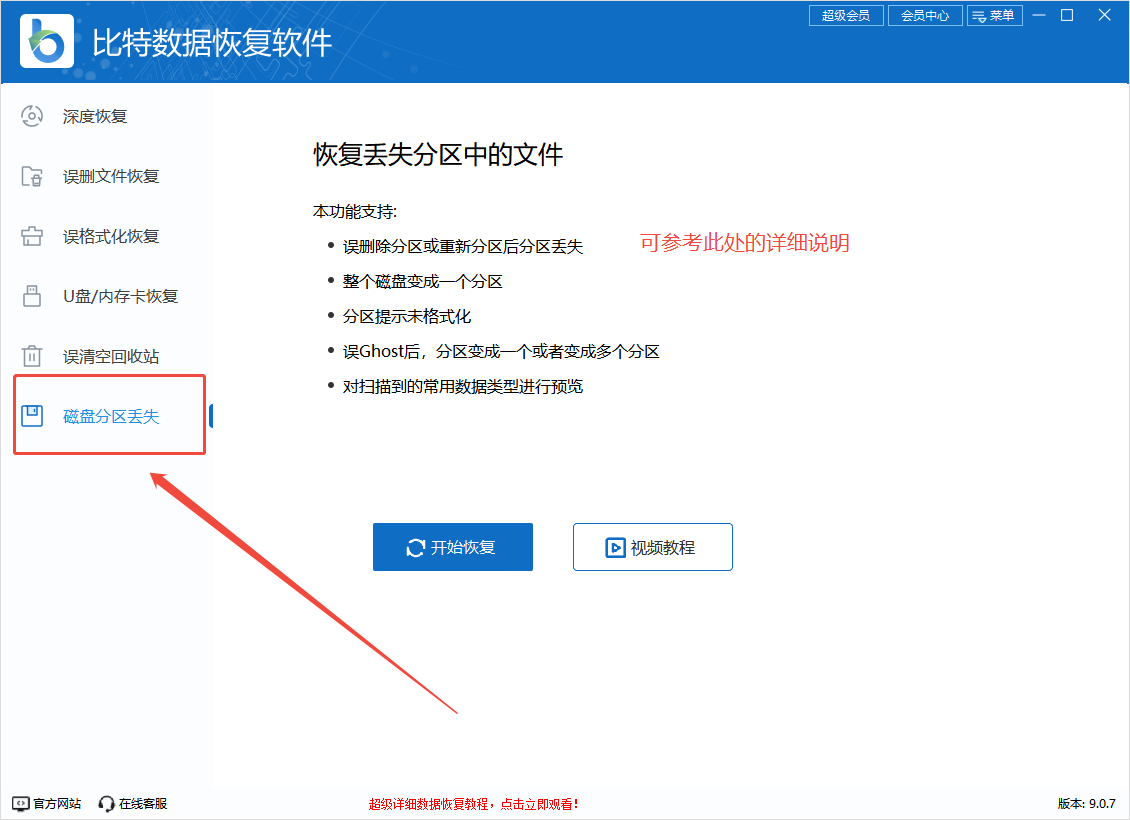
Task: Contact 在线客服 support link
Action: tap(133, 803)
